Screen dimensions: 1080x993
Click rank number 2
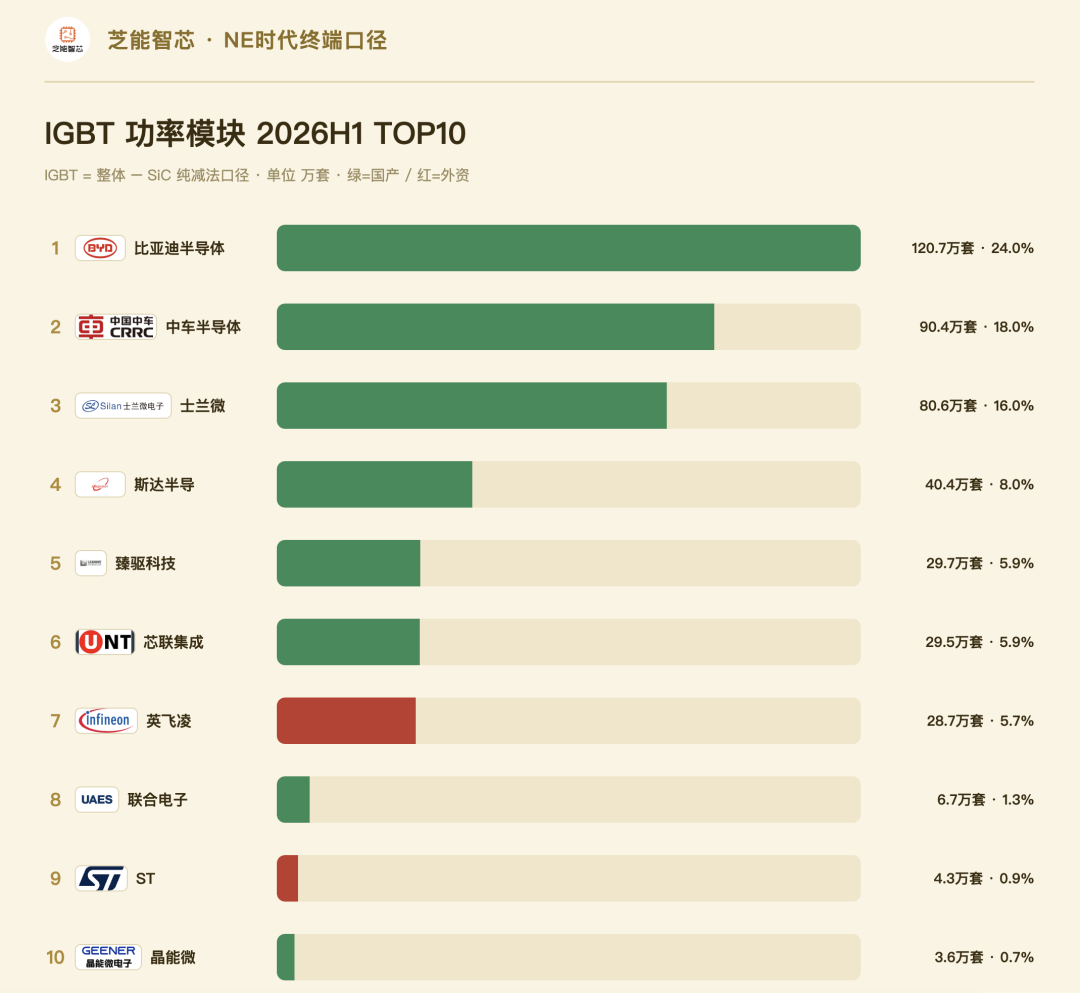[x=56, y=327]
